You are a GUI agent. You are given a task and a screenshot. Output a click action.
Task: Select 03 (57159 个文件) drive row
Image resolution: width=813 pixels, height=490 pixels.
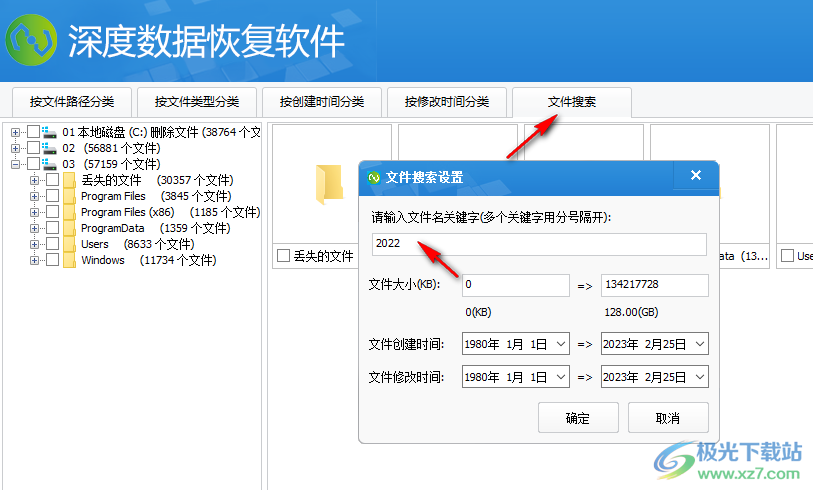click(111, 164)
